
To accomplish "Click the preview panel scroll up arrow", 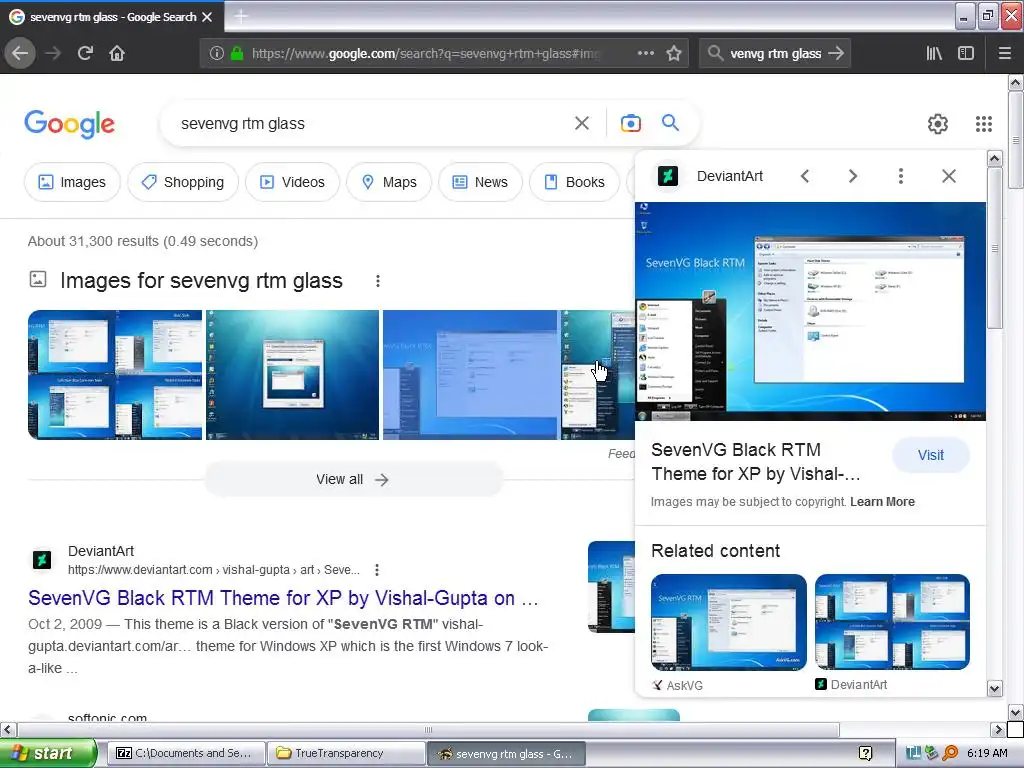I will 995,158.
